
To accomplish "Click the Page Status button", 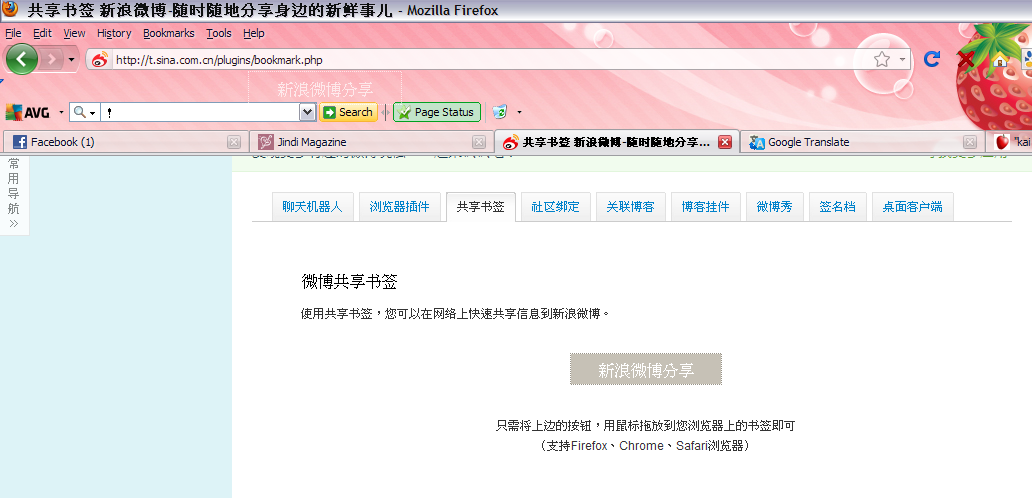I will click(437, 112).
